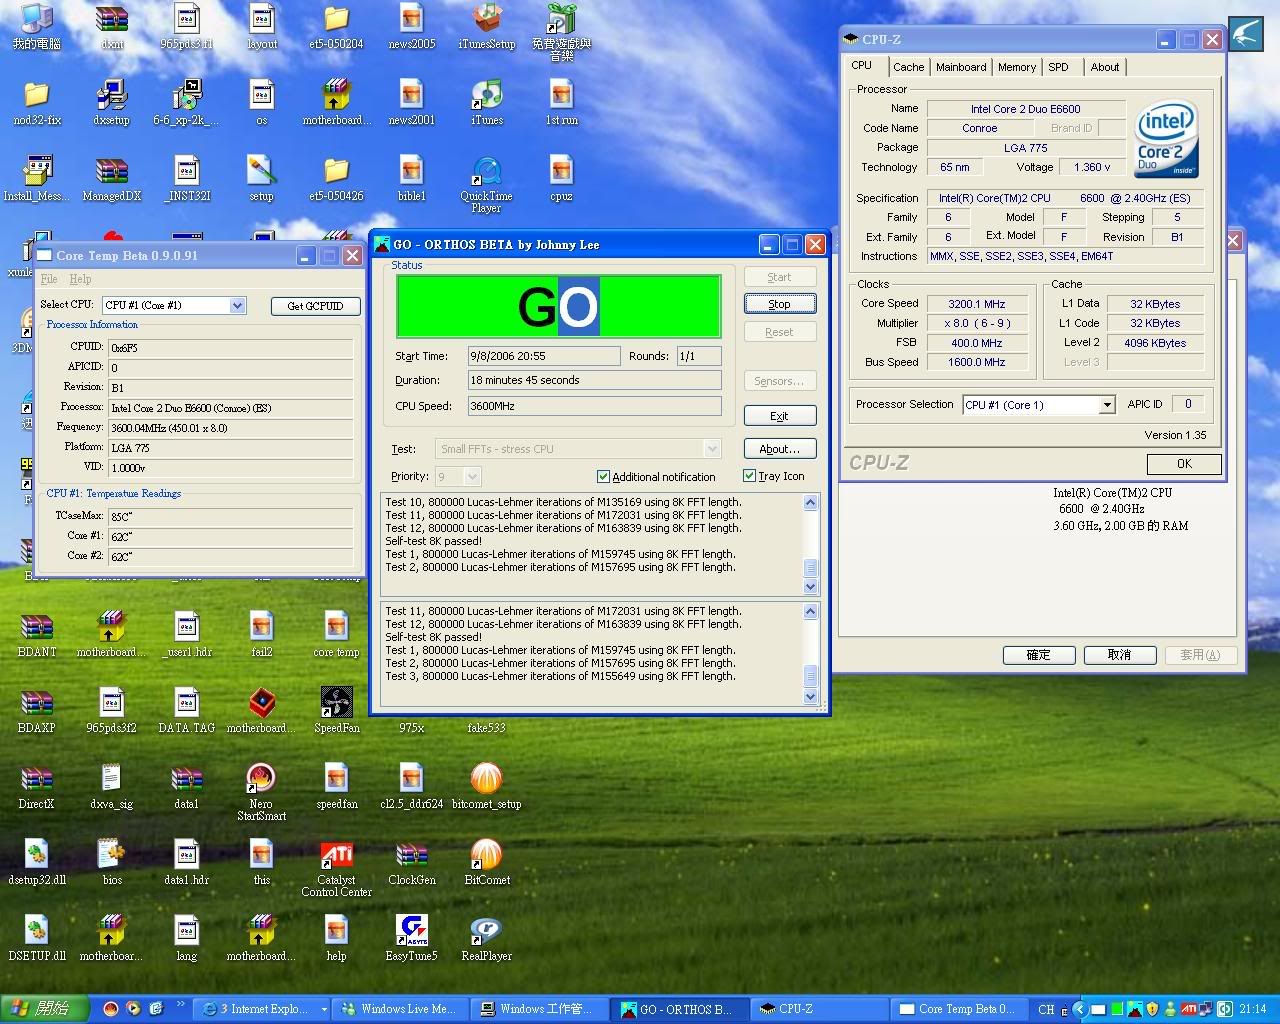Click the Stop button in ORTHOS
Viewport: 1280px width, 1024px height.
779,303
